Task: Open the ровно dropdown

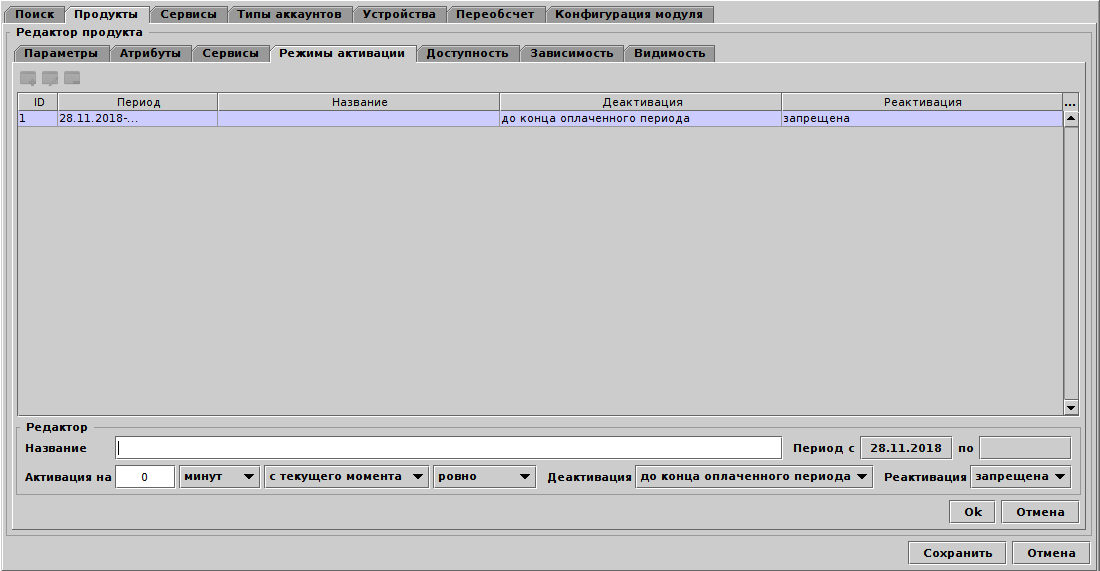Action: point(484,477)
